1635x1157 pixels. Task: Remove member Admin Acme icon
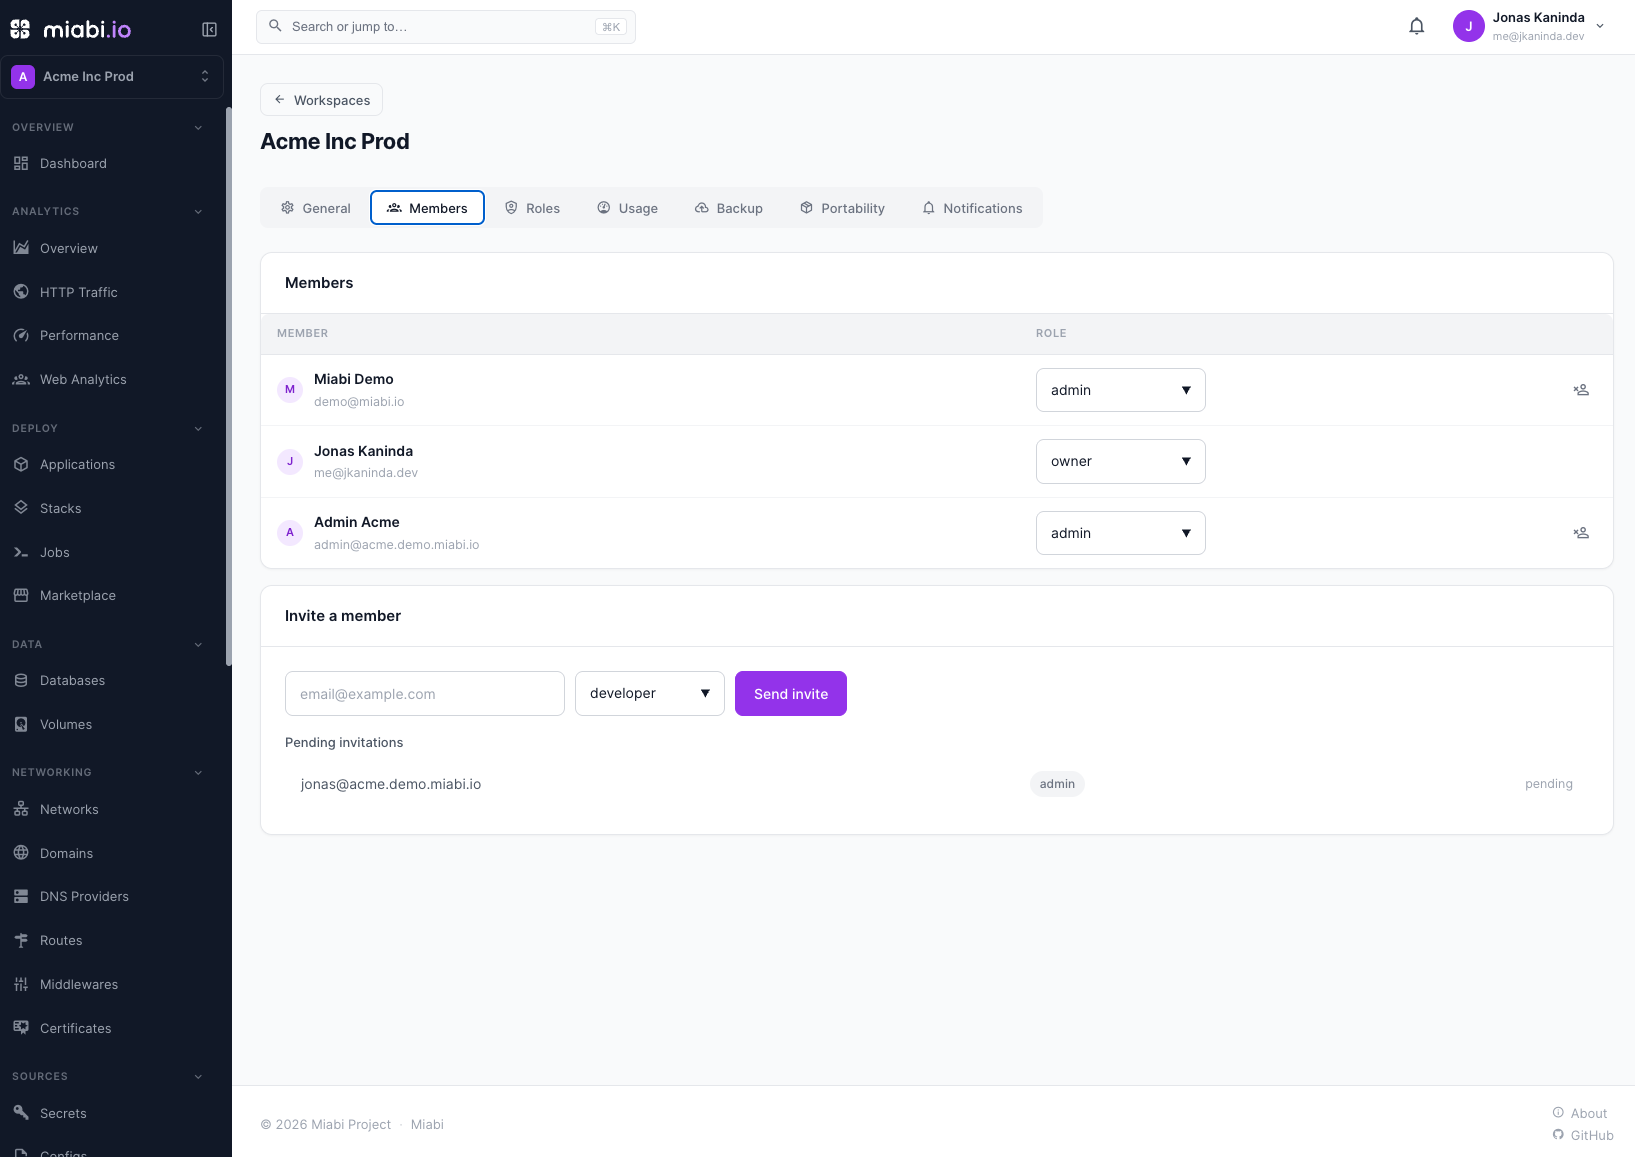(1581, 533)
